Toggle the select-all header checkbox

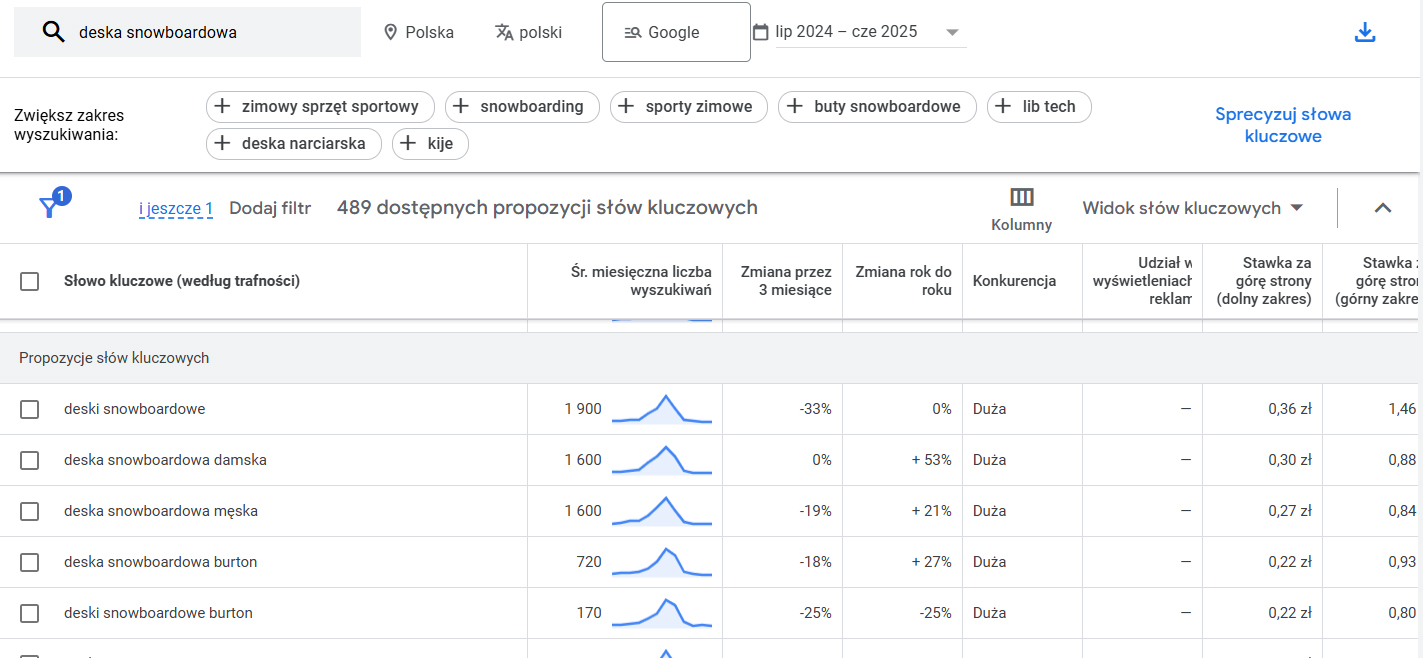(x=30, y=281)
